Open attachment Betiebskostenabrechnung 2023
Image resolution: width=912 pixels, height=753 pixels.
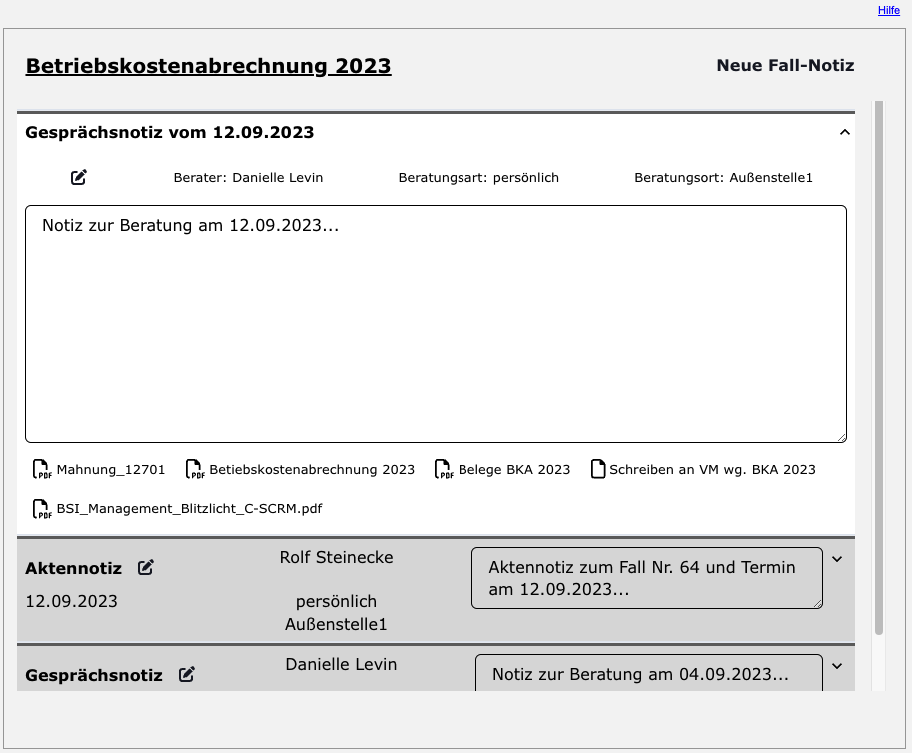(312, 469)
